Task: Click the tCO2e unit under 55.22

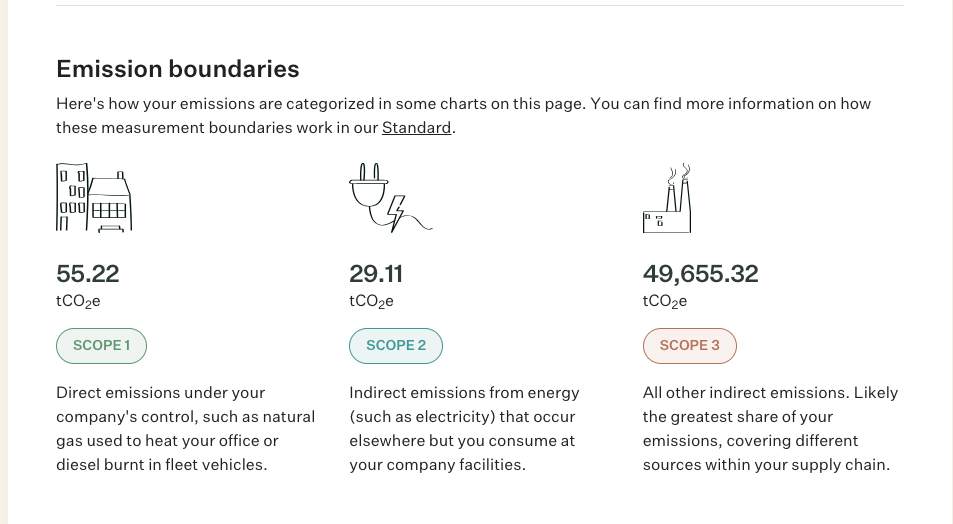Action: [x=78, y=302]
